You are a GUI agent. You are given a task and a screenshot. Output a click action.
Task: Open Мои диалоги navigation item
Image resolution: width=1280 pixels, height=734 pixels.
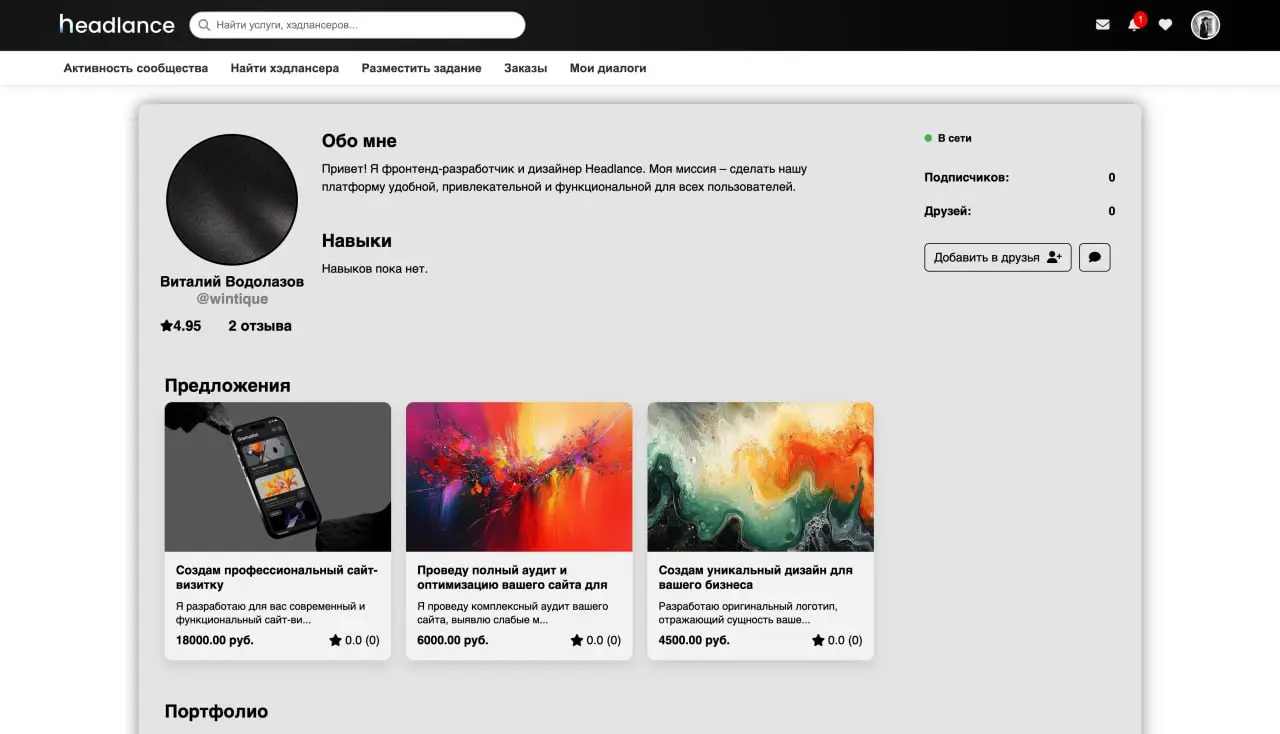coord(608,68)
